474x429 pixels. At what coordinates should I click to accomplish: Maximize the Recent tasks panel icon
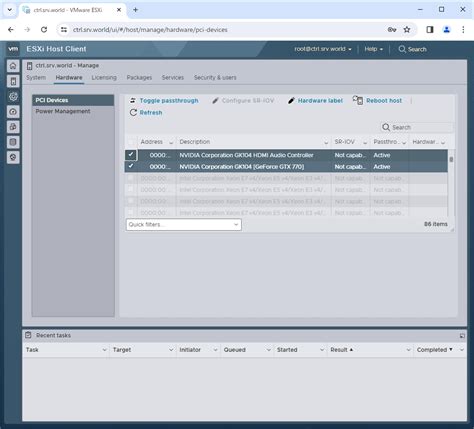pyautogui.click(x=462, y=336)
